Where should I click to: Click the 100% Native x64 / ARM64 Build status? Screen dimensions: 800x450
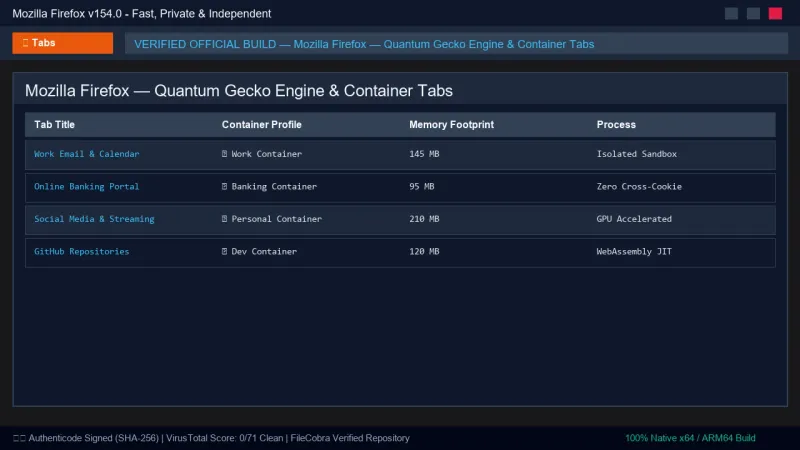click(690, 438)
